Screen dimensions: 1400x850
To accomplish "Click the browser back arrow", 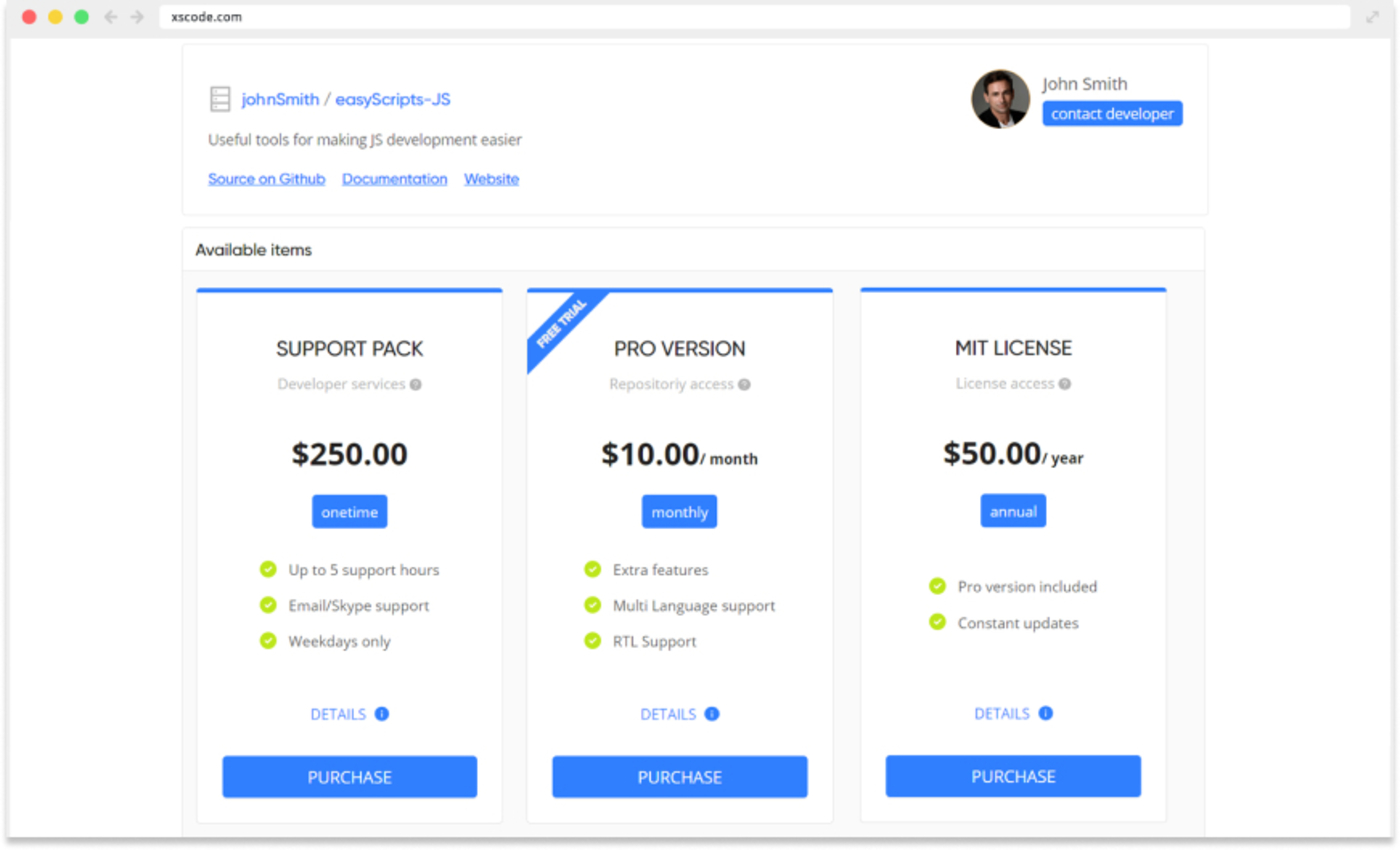I will [x=110, y=16].
